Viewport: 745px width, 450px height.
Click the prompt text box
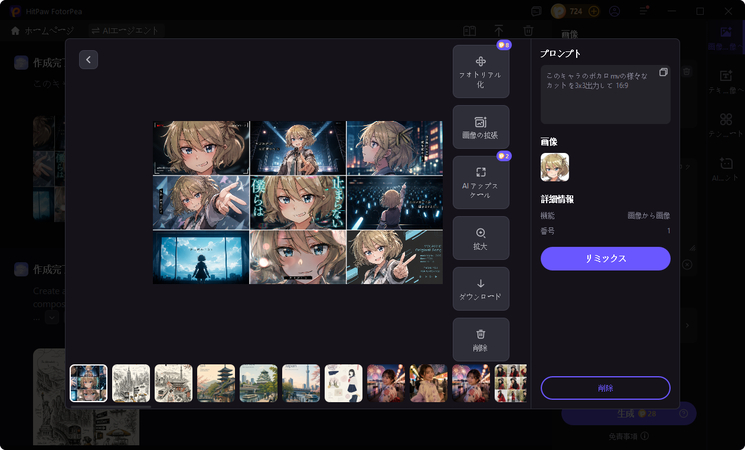(x=605, y=95)
